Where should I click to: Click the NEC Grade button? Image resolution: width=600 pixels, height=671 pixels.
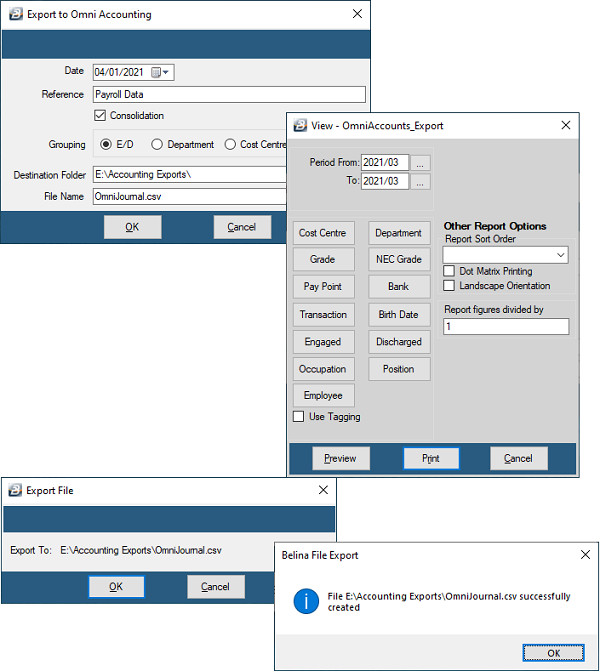click(399, 259)
